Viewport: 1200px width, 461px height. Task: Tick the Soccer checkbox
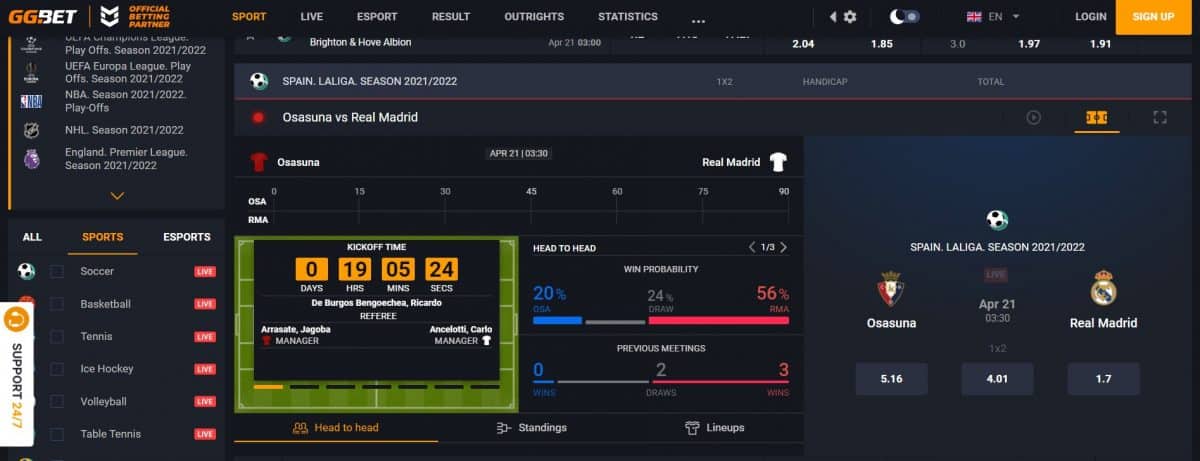[57, 271]
